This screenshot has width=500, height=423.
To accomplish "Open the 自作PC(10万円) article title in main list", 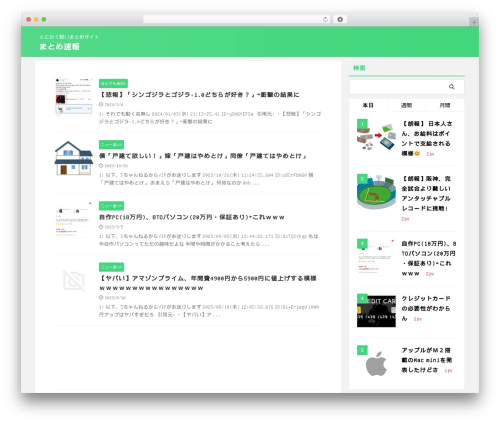I will click(x=192, y=217).
